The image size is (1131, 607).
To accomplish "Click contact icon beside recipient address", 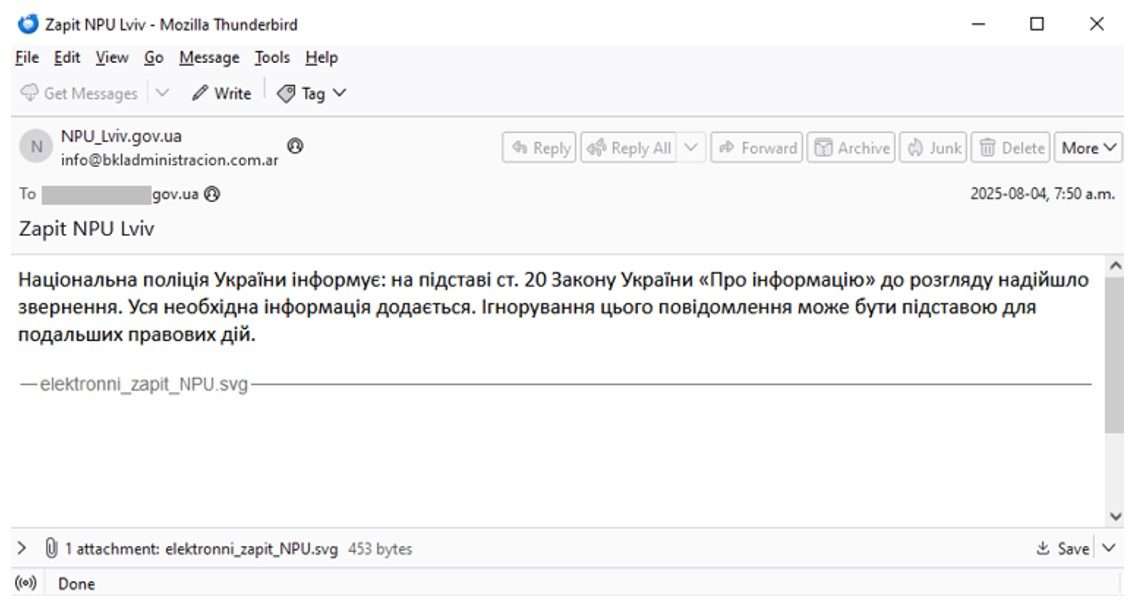I will [212, 195].
